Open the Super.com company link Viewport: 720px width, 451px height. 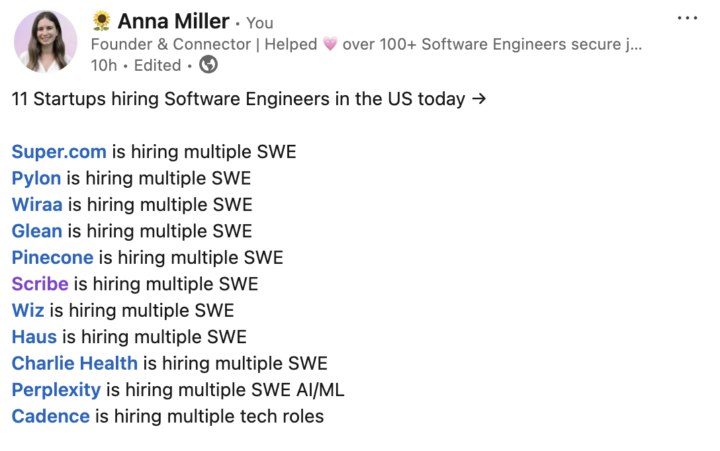click(58, 152)
